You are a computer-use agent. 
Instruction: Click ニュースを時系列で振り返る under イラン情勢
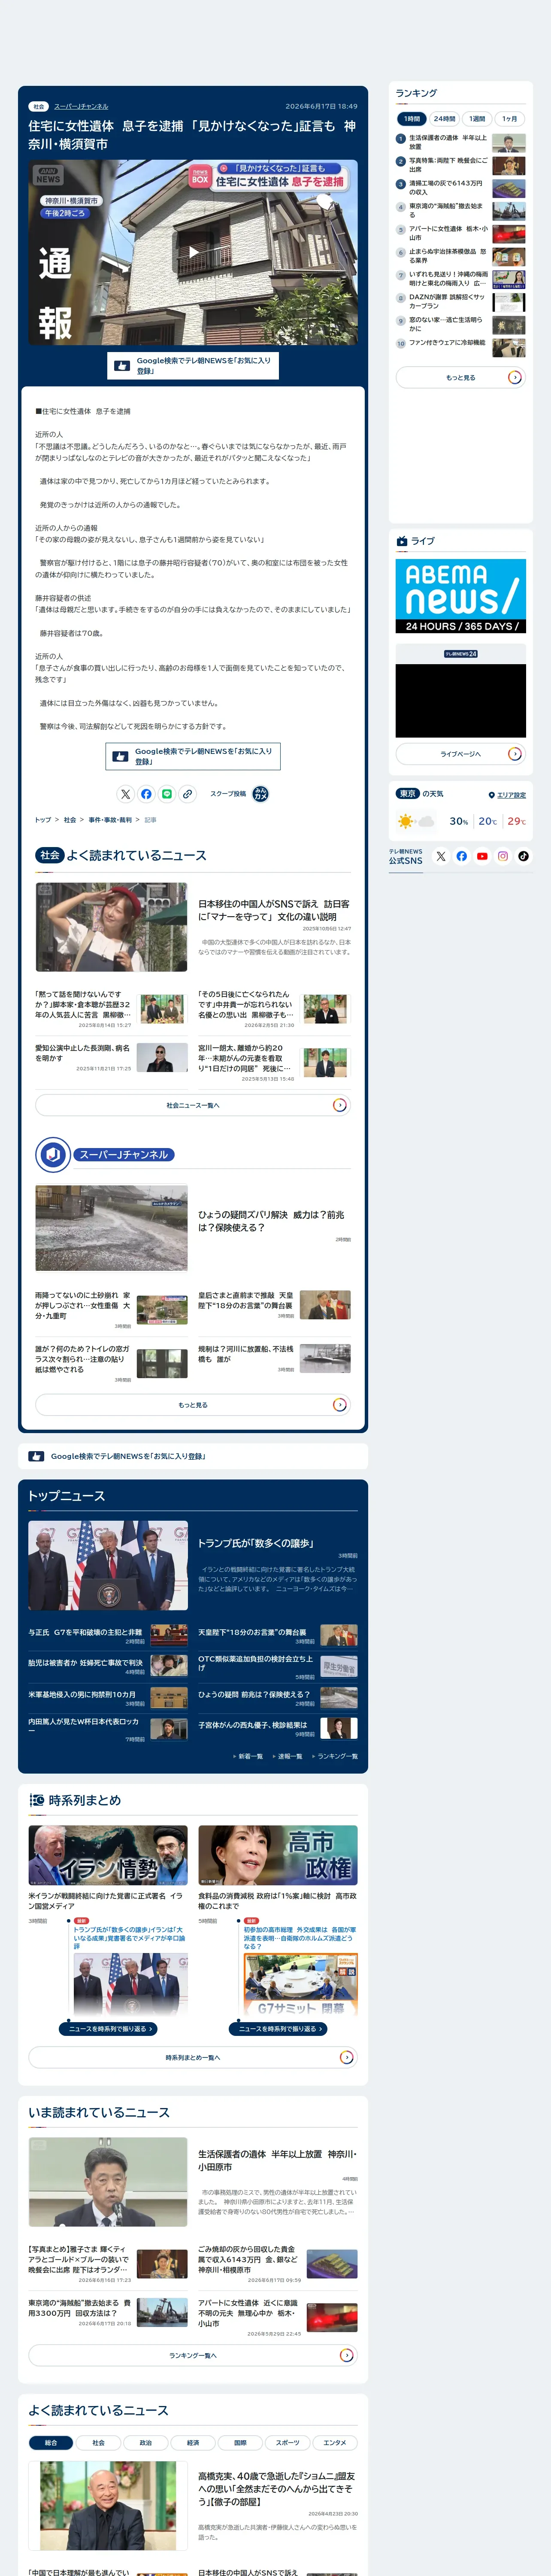tap(108, 2029)
